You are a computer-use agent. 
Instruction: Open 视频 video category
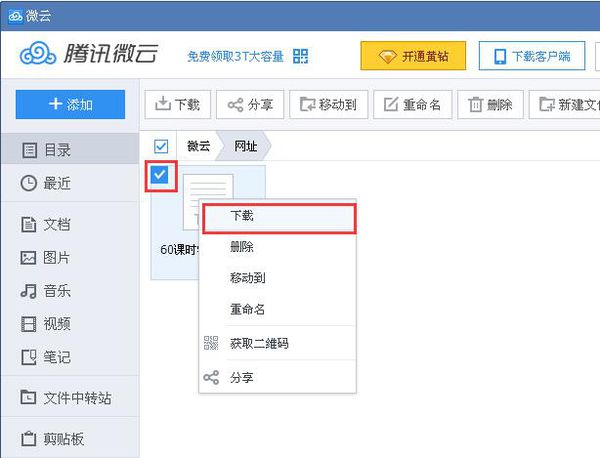pyautogui.click(x=58, y=324)
